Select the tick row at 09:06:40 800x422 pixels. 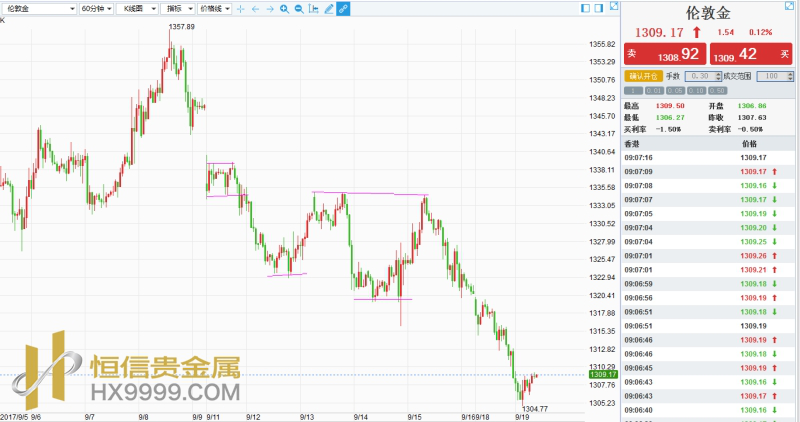tap(708, 410)
